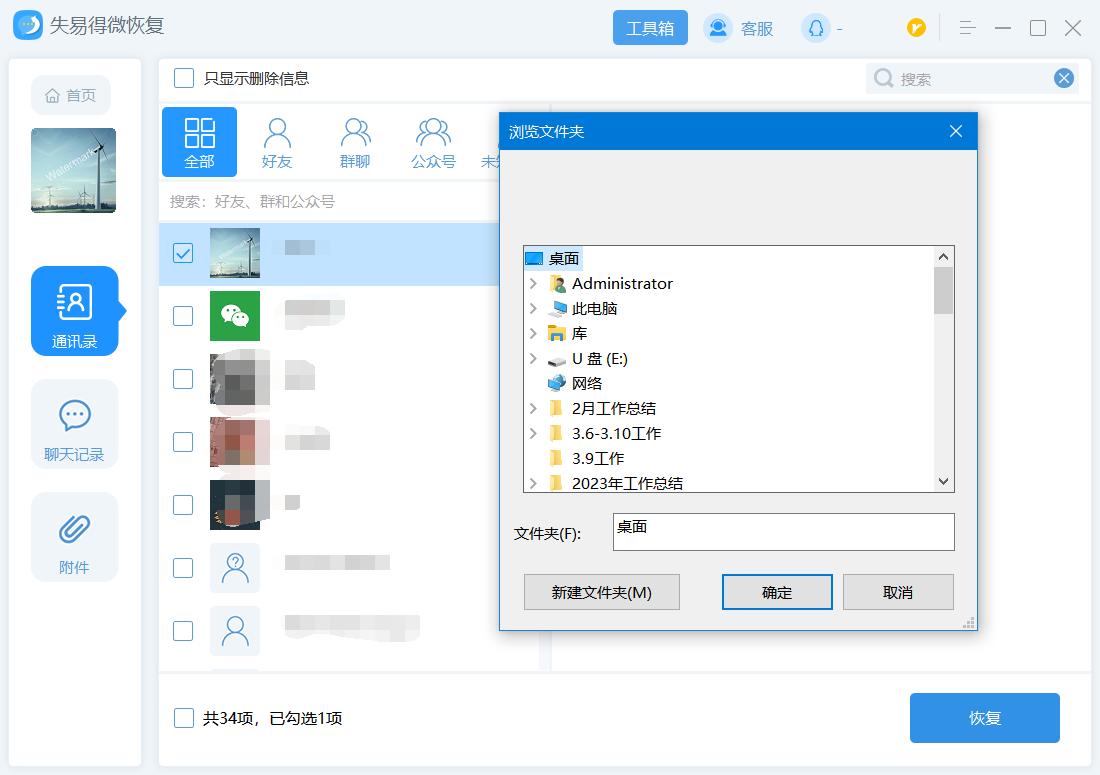Confirm folder selection with 确定 button

(777, 591)
